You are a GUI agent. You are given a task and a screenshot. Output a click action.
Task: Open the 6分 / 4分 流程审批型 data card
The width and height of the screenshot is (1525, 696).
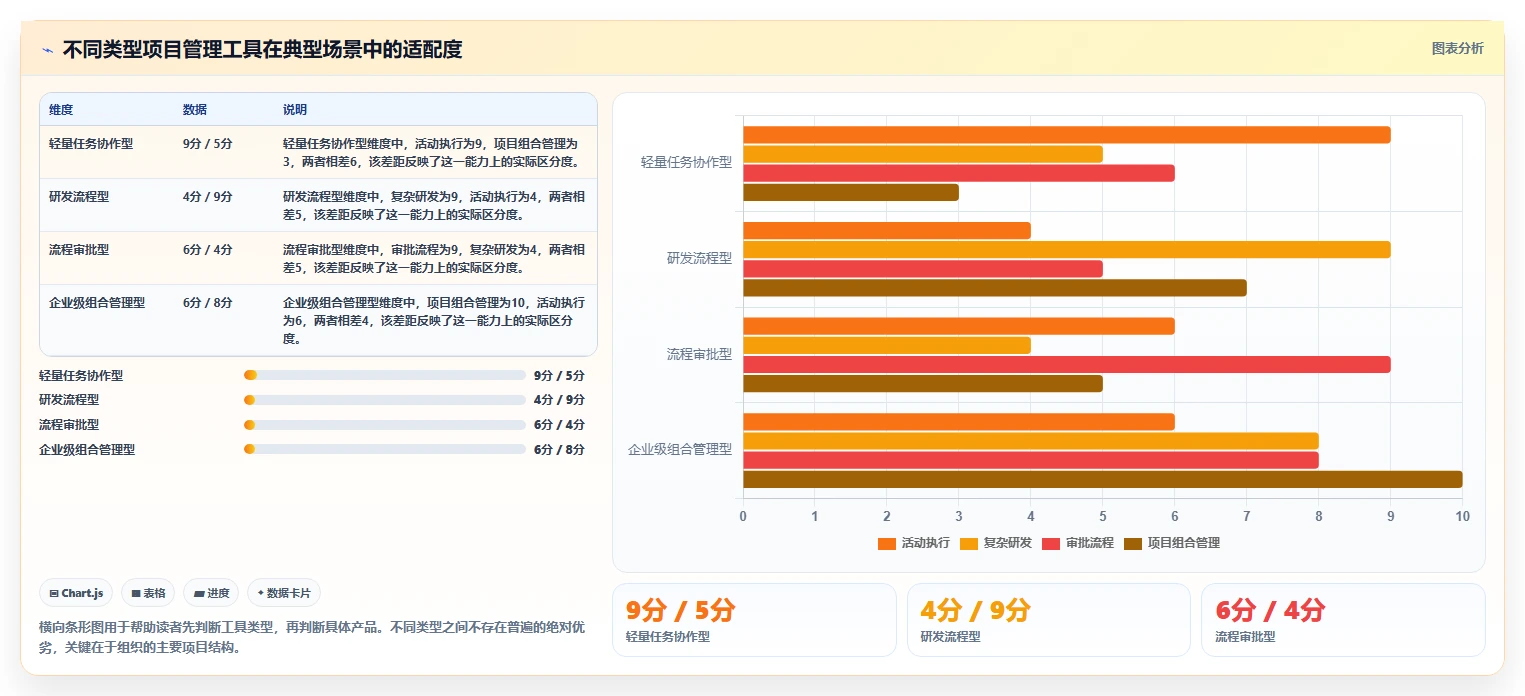[x=1343, y=620]
